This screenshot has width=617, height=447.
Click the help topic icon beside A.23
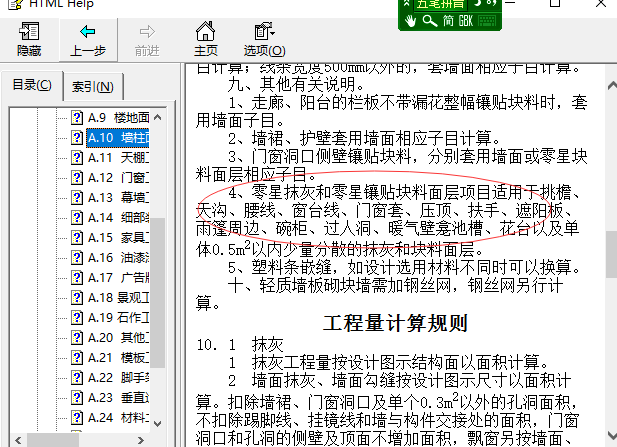point(77,397)
